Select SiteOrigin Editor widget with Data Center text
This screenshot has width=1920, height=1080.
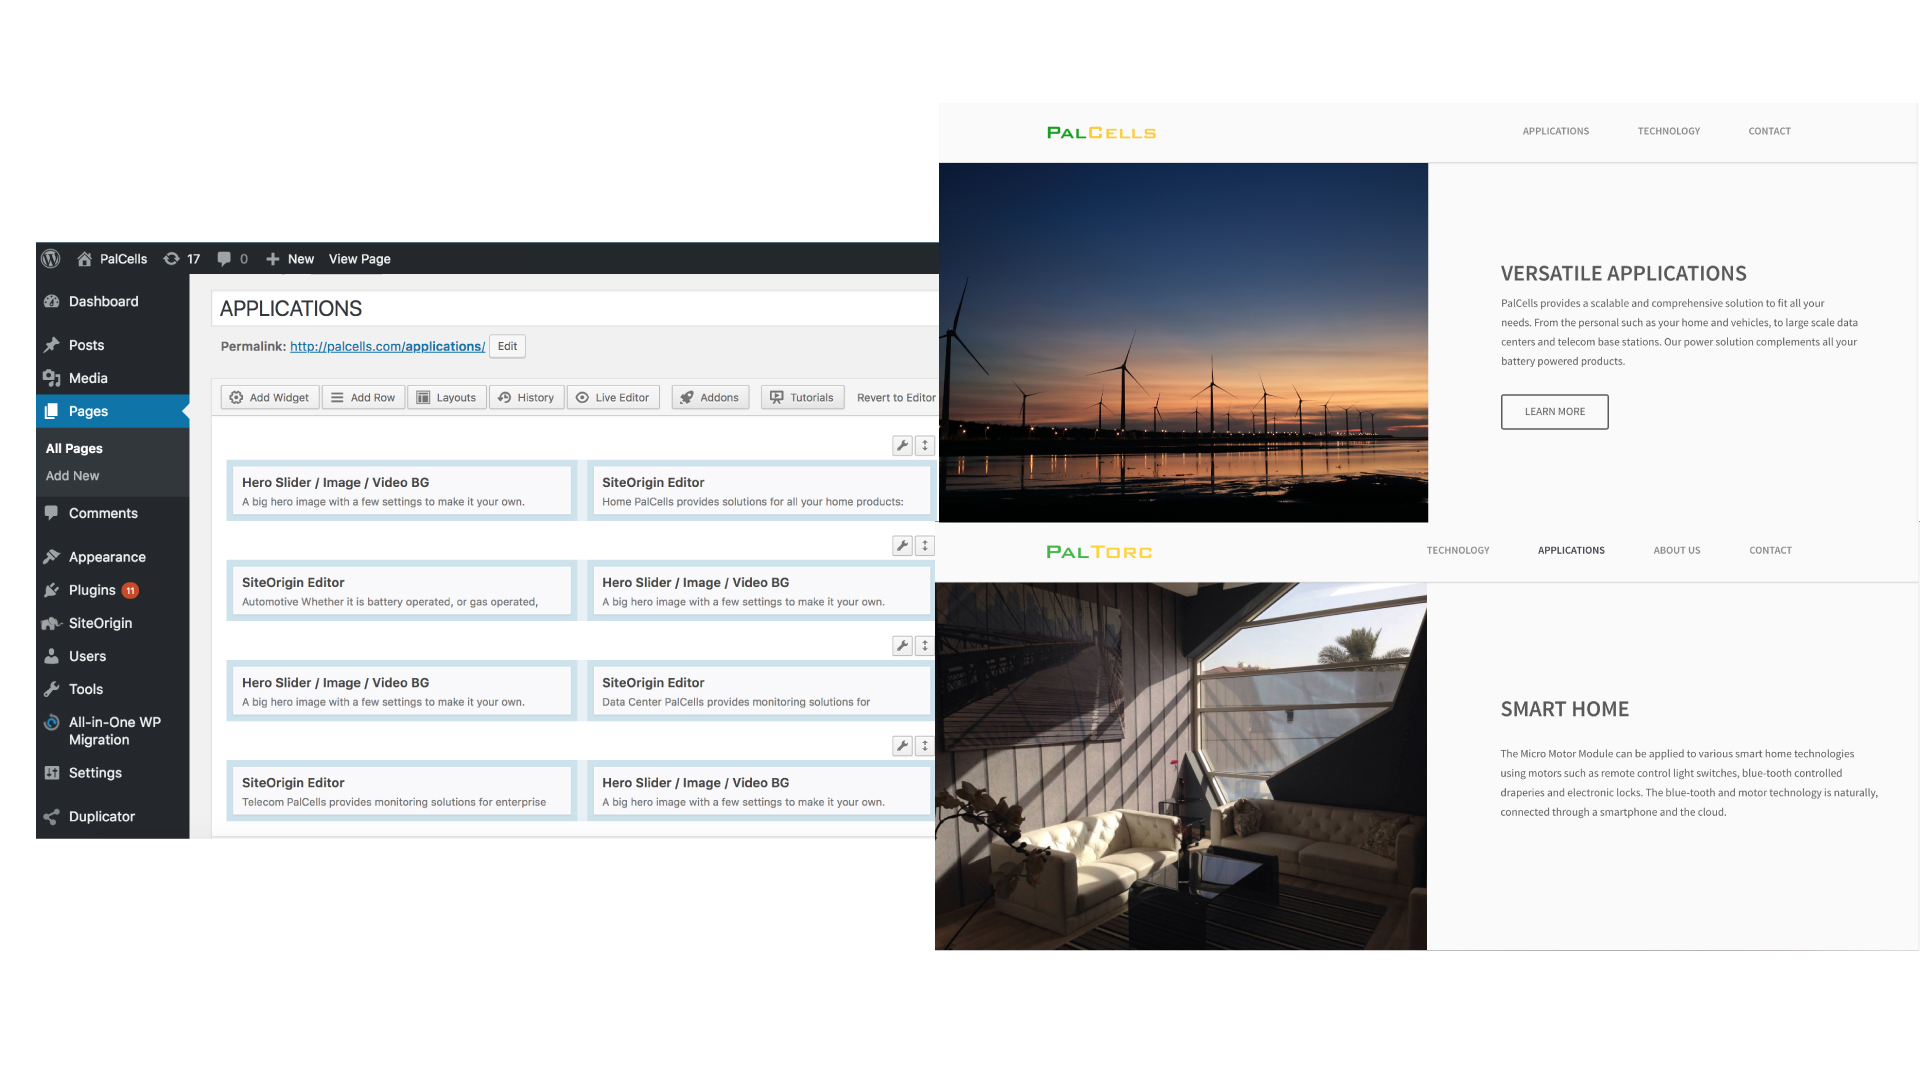(760, 691)
